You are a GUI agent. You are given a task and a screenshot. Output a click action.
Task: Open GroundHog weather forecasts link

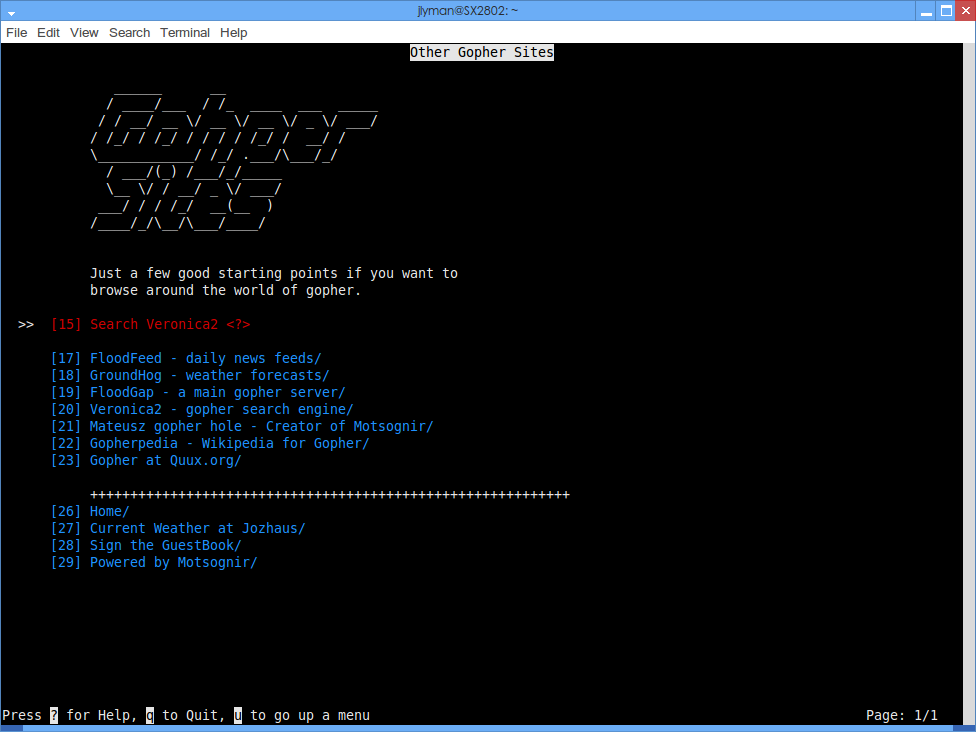pyautogui.click(x=209, y=375)
